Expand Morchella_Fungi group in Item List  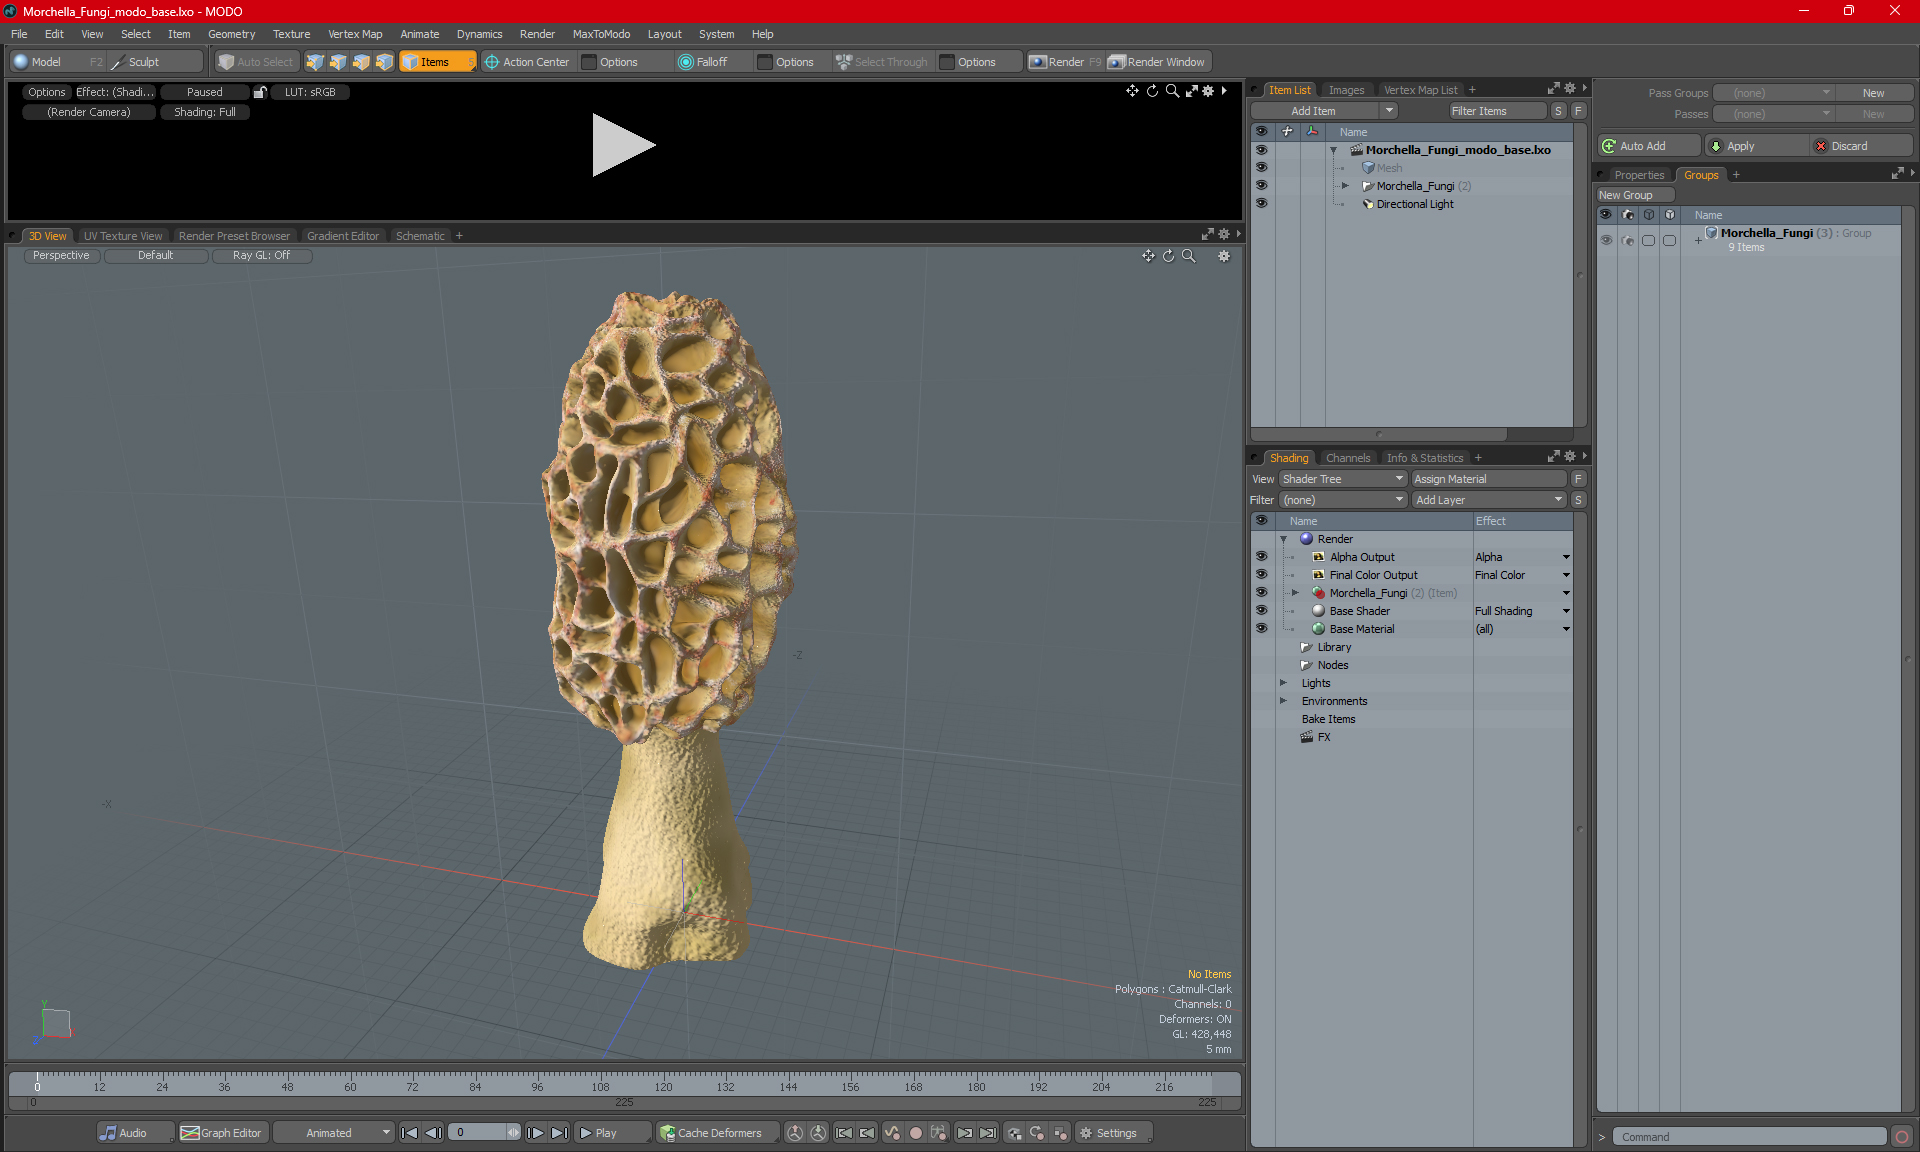click(x=1345, y=186)
